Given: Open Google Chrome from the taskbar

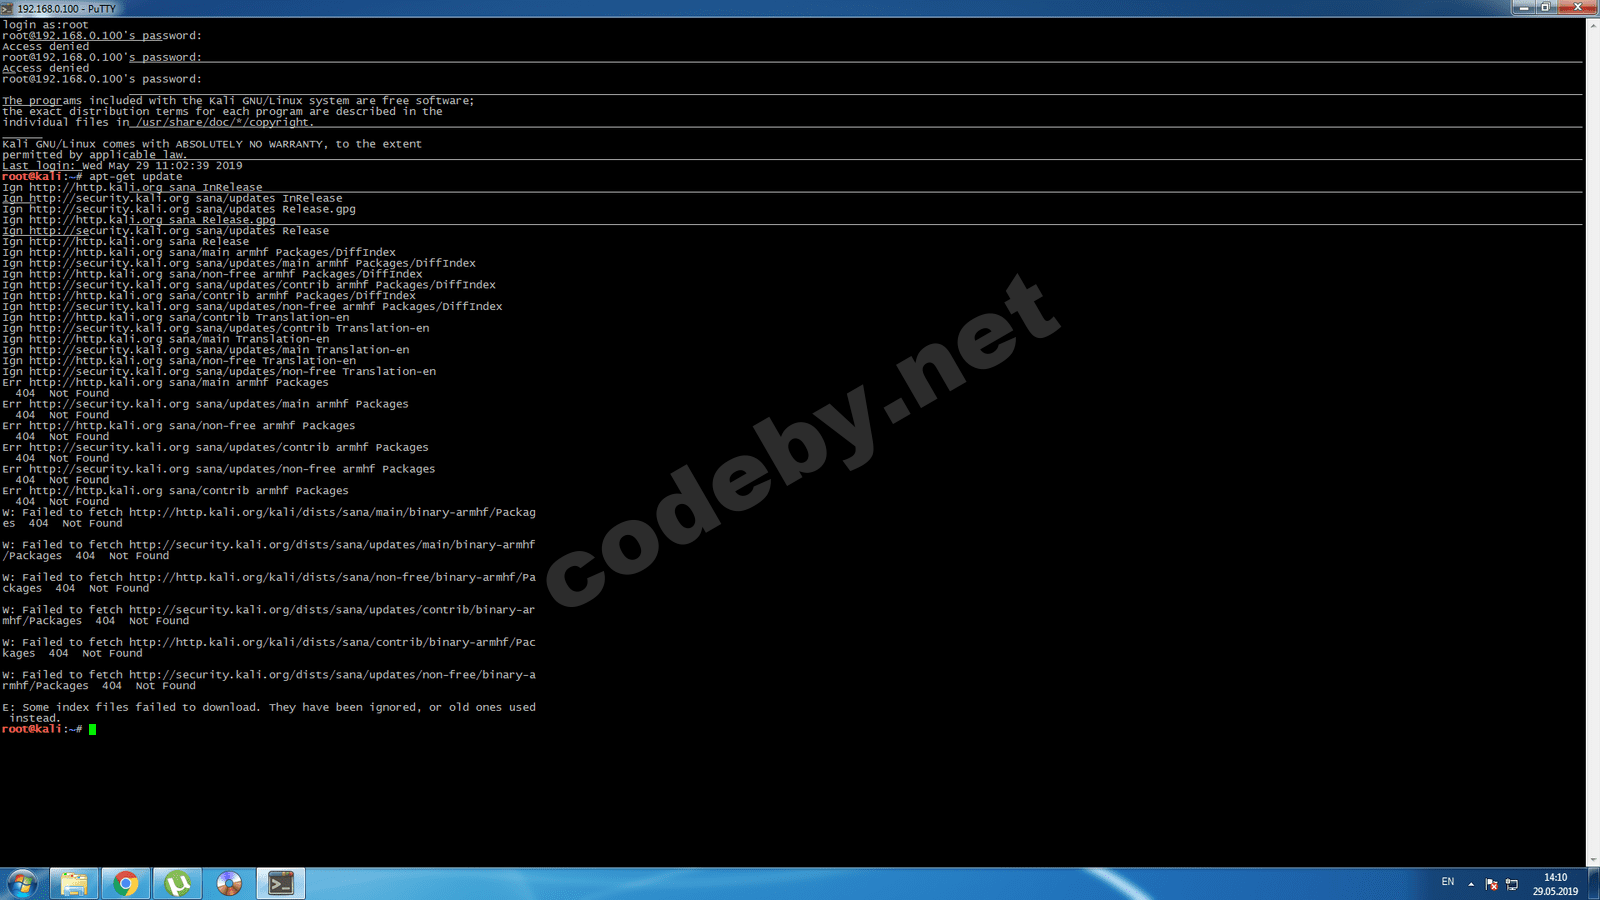Looking at the screenshot, I should pyautogui.click(x=126, y=884).
